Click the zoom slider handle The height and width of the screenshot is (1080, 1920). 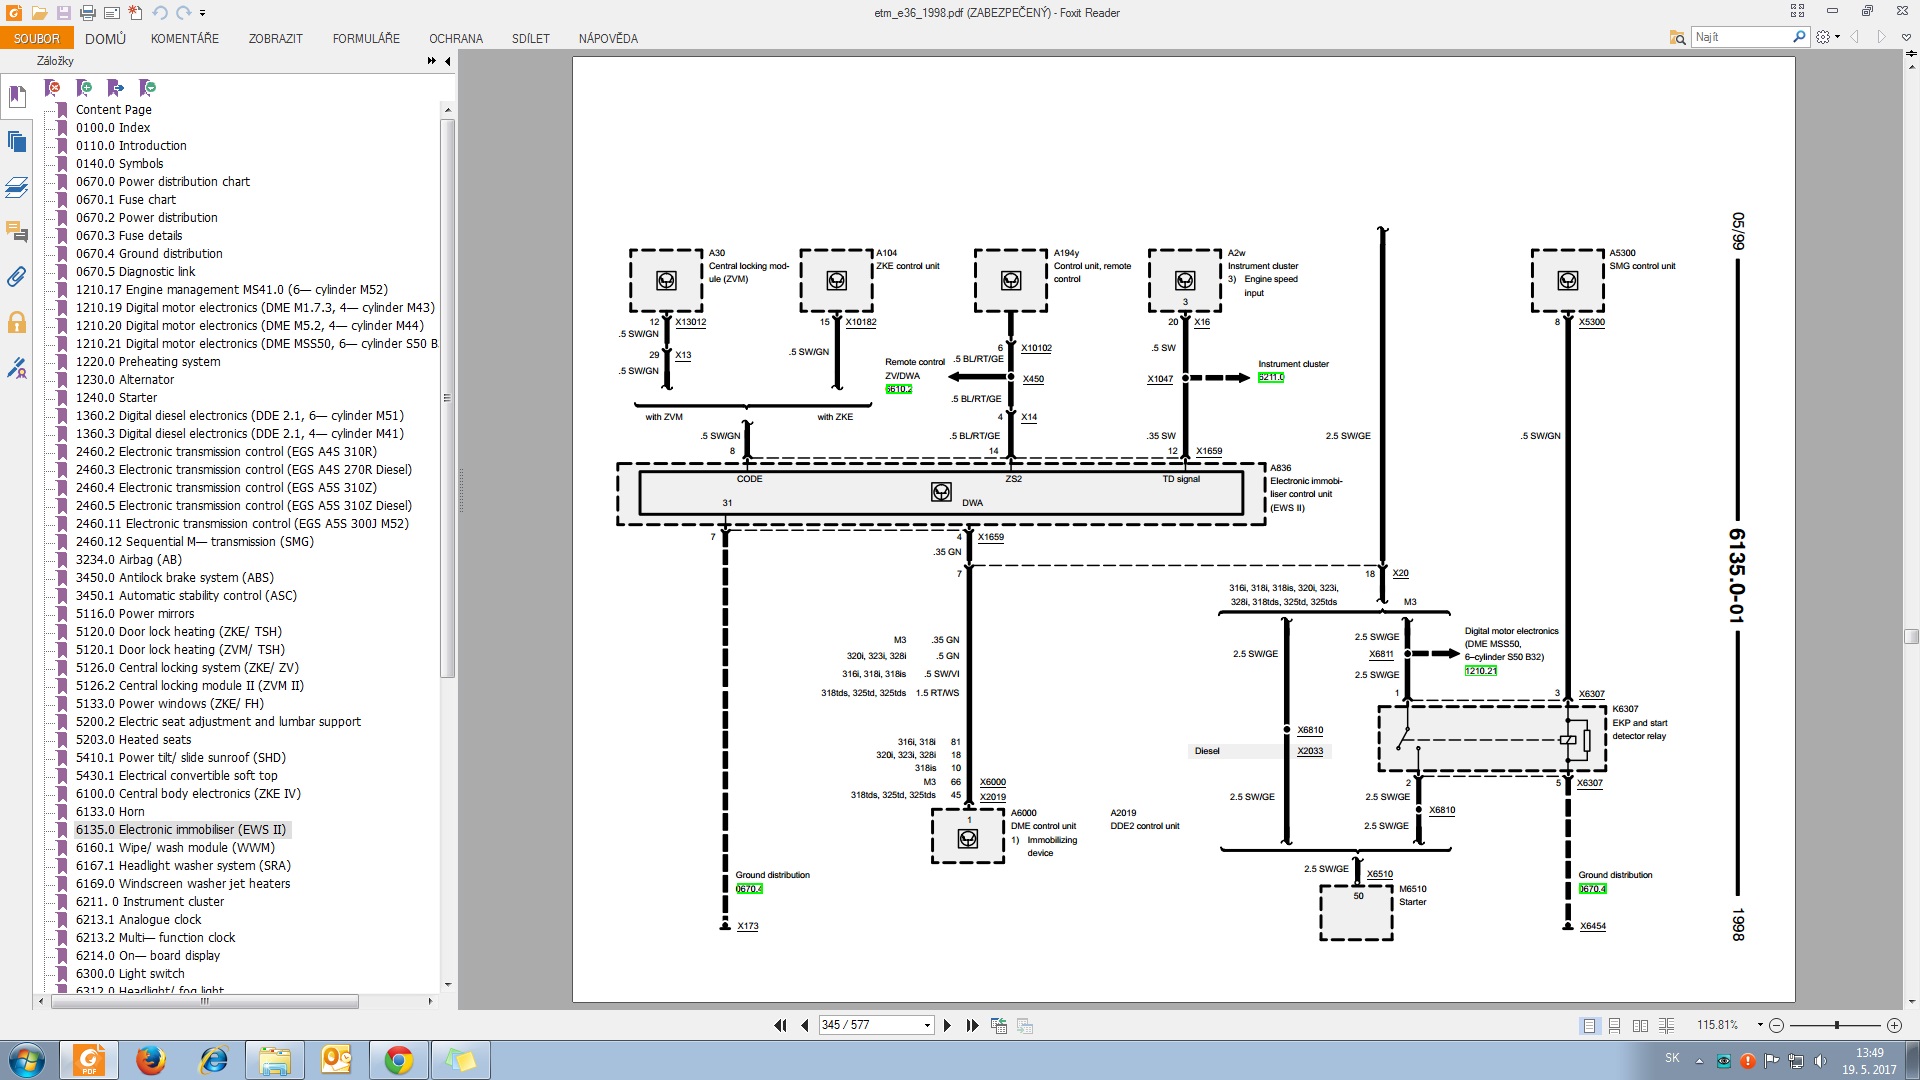1837,1025
